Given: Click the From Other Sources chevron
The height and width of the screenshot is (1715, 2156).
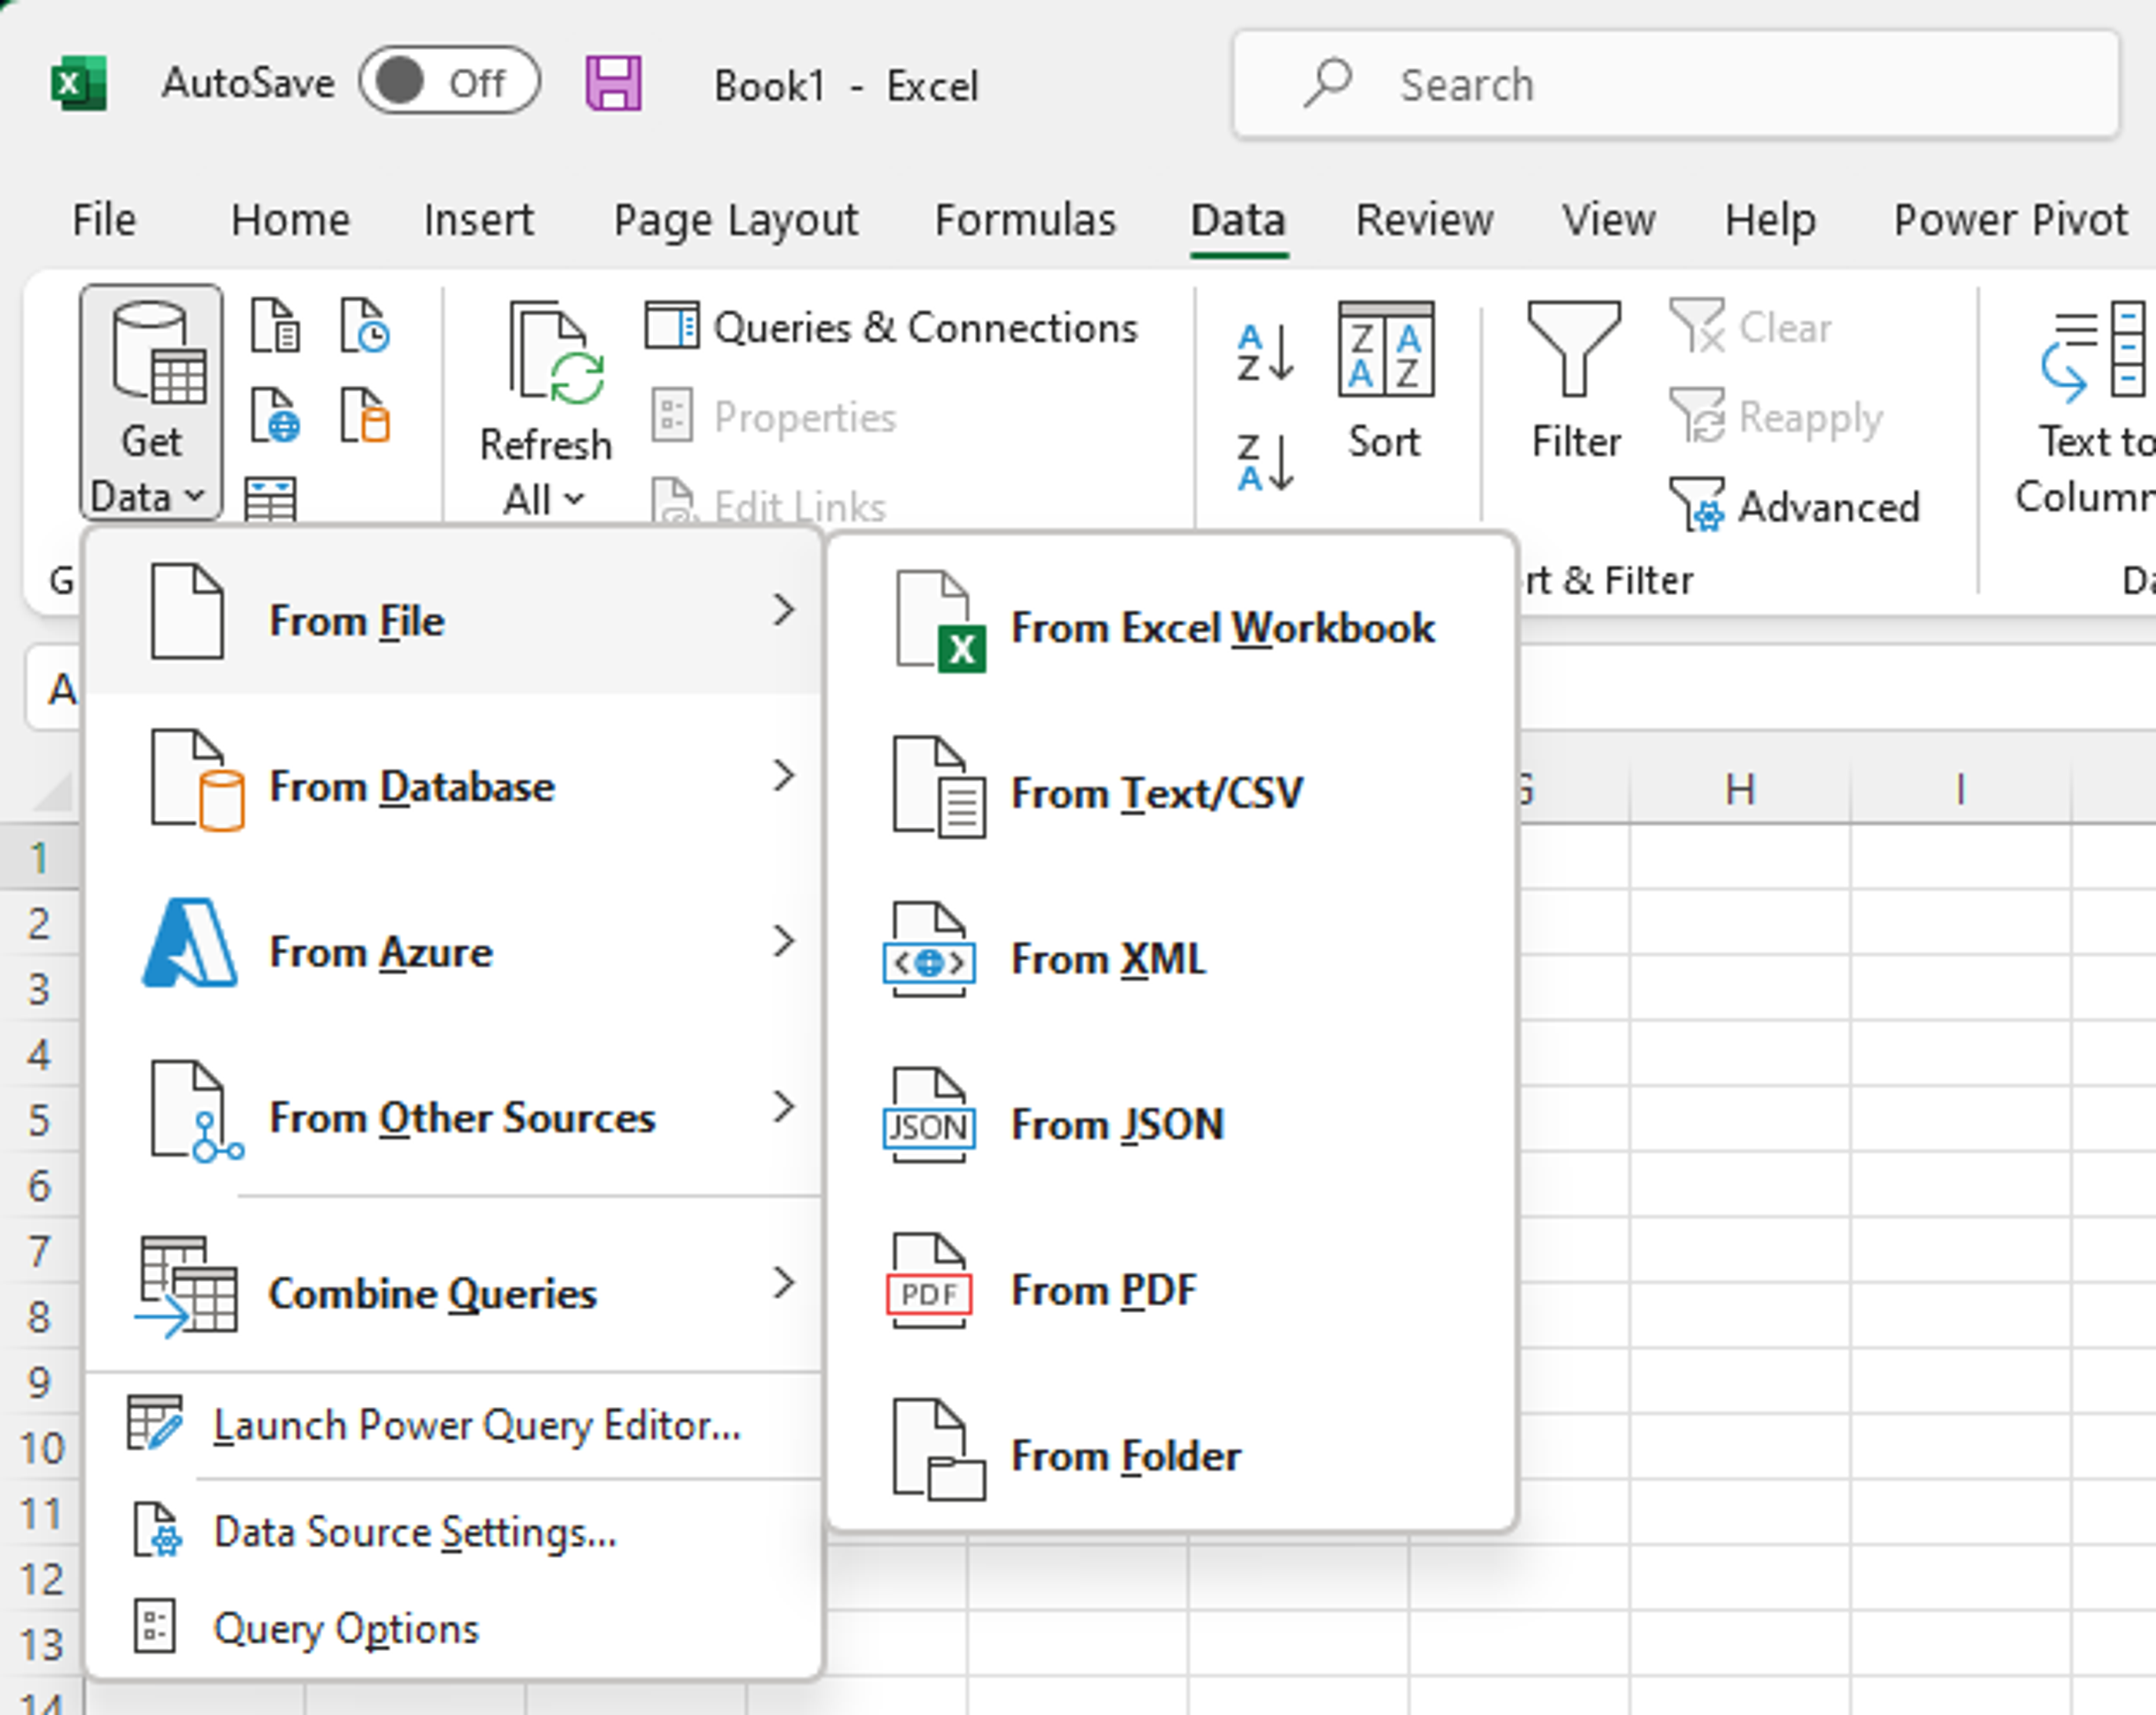Looking at the screenshot, I should coord(784,1107).
